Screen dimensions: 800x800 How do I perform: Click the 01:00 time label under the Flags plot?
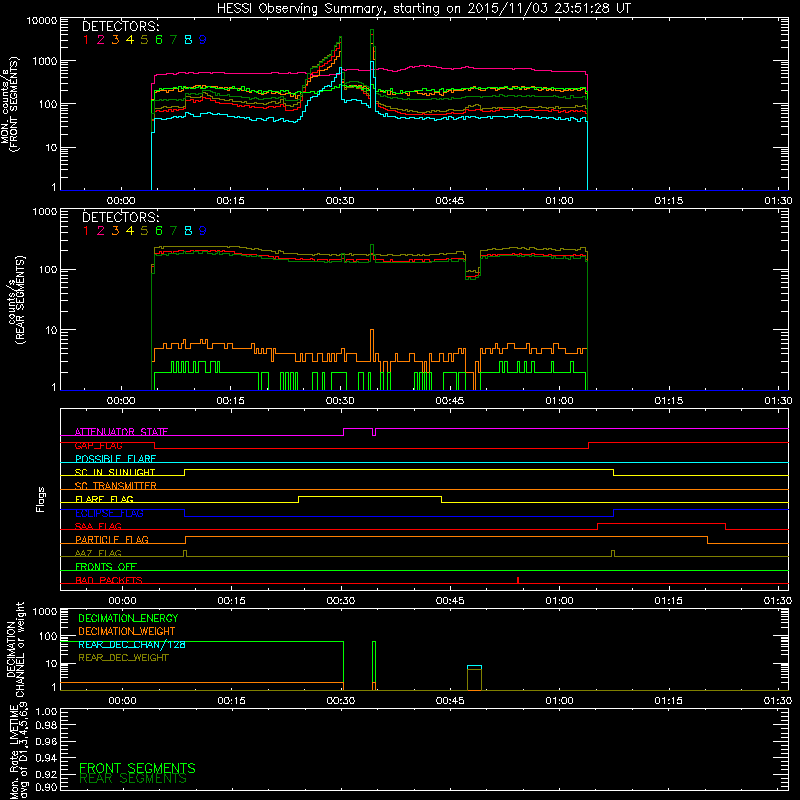click(559, 601)
